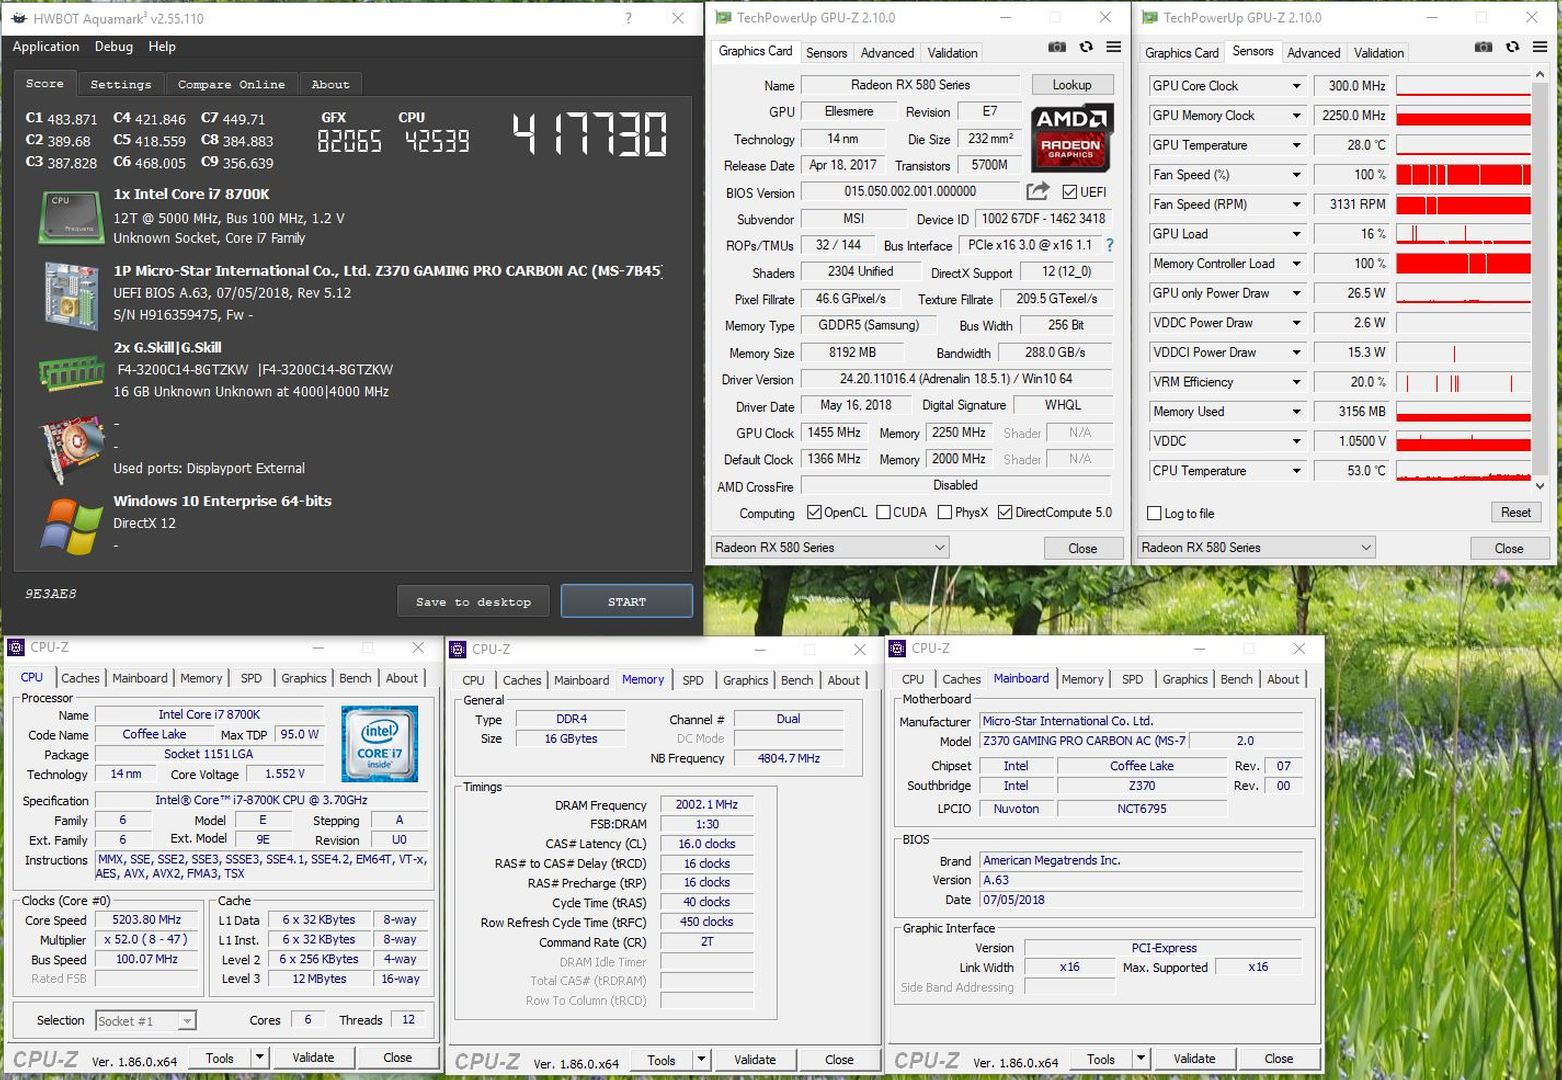Click the Graphics Card GPU-Z title icon
The height and width of the screenshot is (1080, 1562).
pyautogui.click(x=723, y=17)
